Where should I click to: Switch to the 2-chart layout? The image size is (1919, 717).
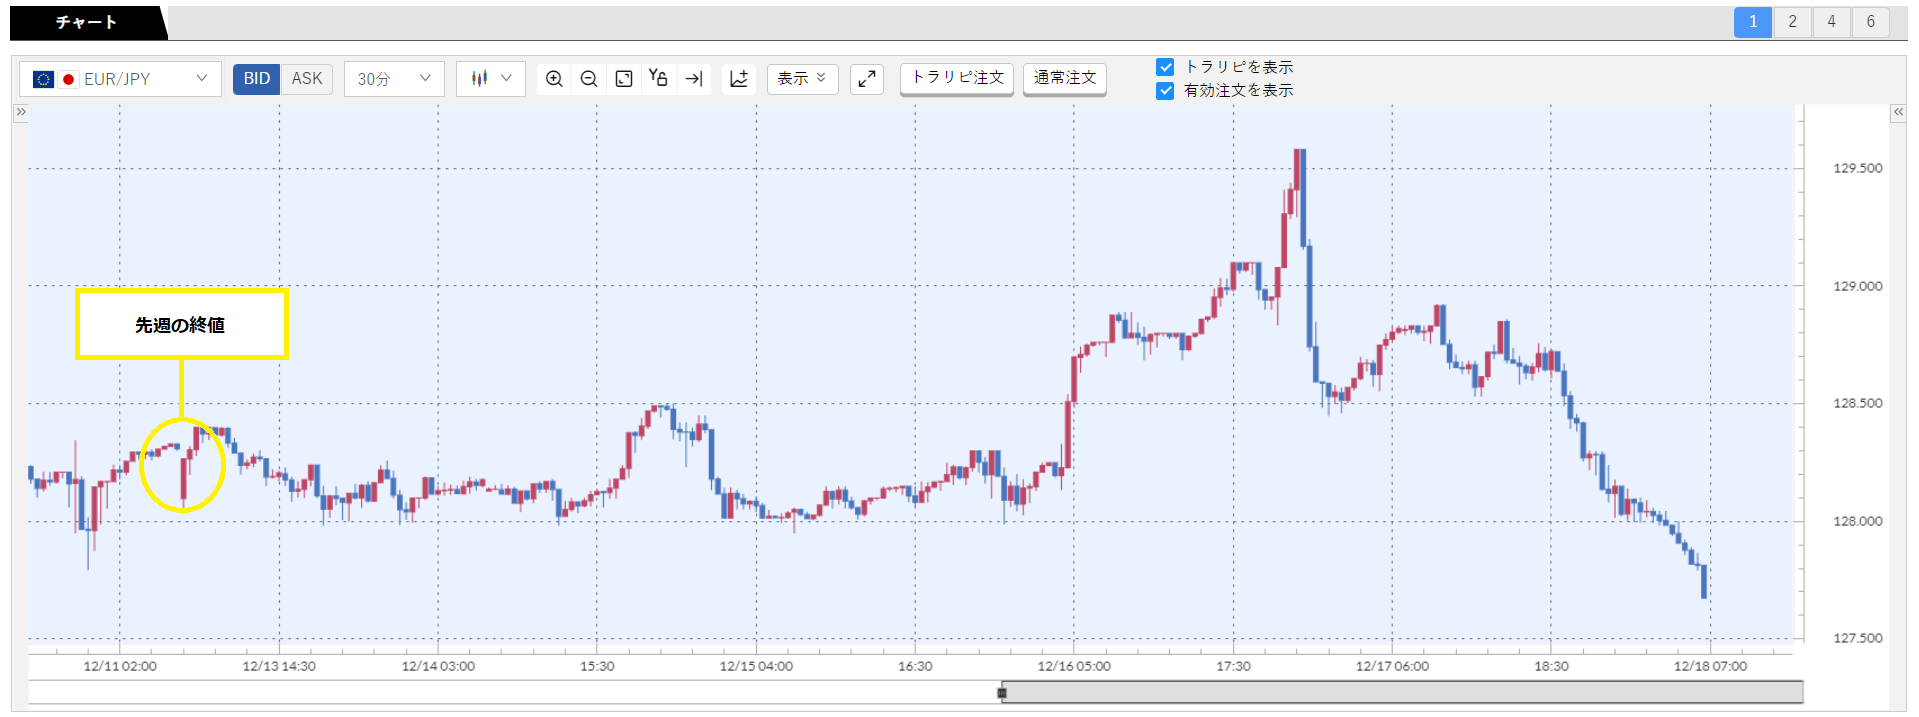[1792, 22]
